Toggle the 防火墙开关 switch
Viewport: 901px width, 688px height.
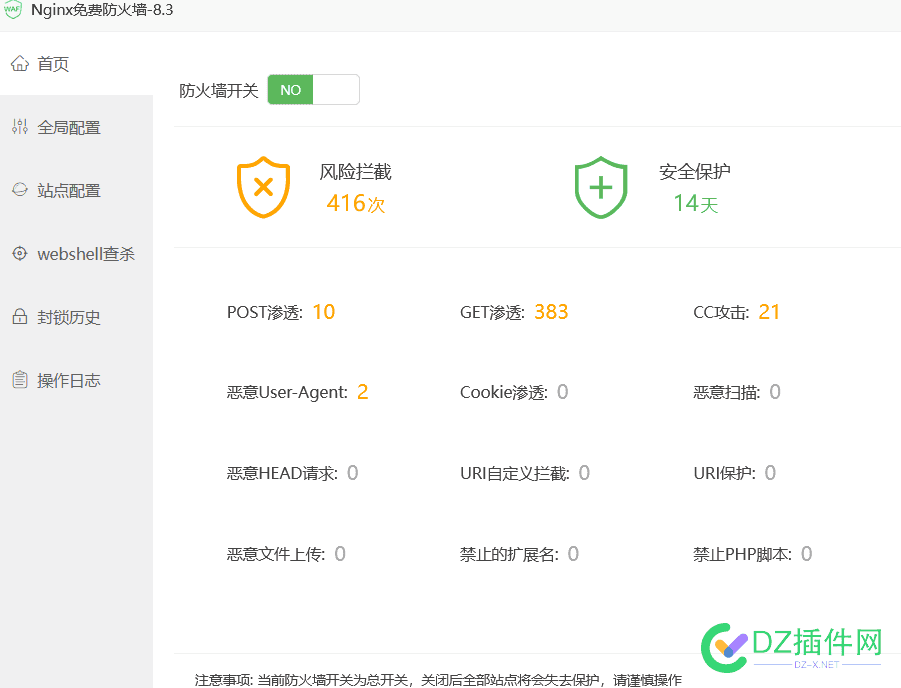pos(313,90)
